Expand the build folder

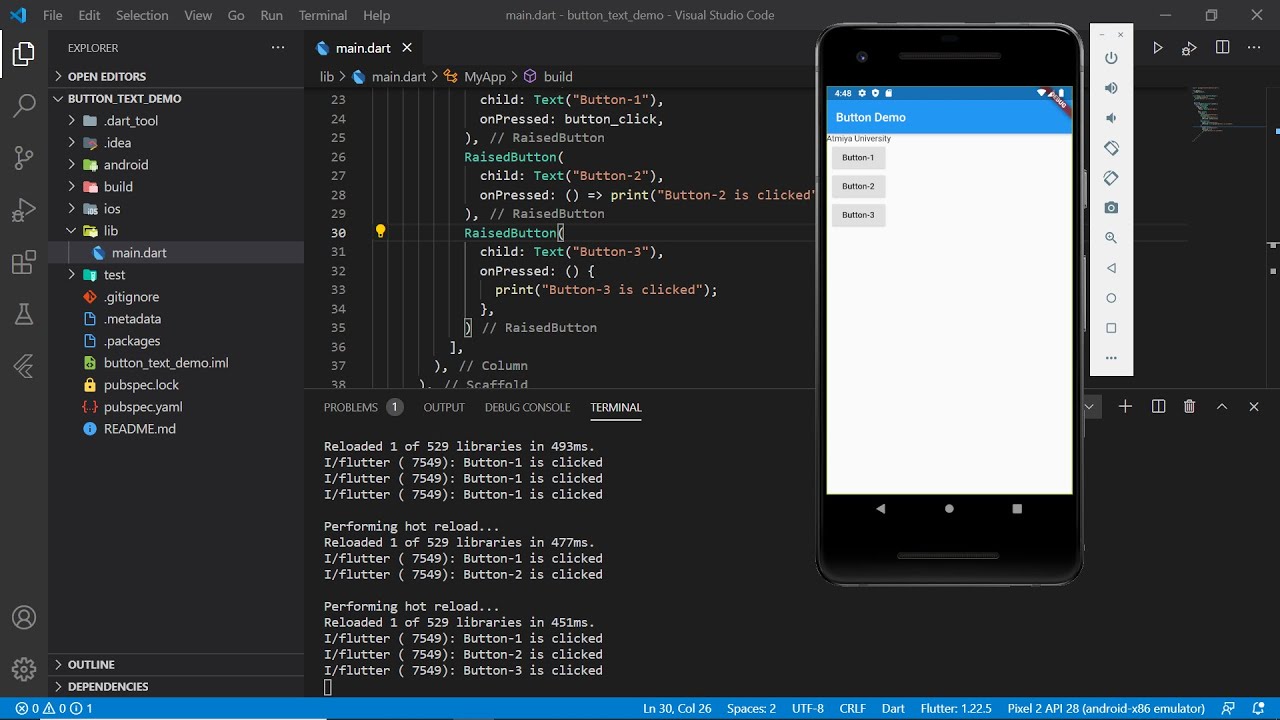click(x=176, y=186)
